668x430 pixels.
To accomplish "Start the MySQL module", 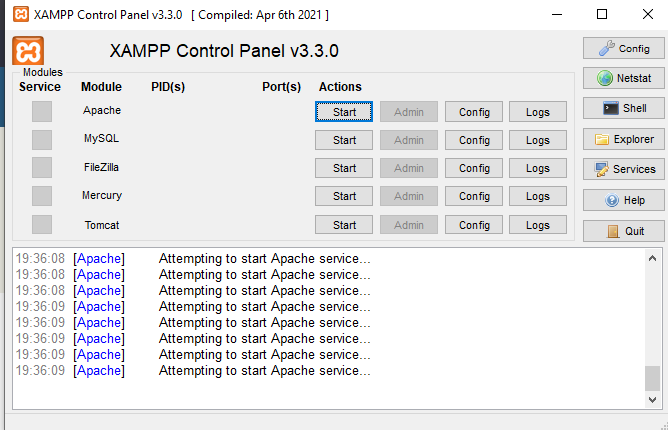I will tap(344, 140).
